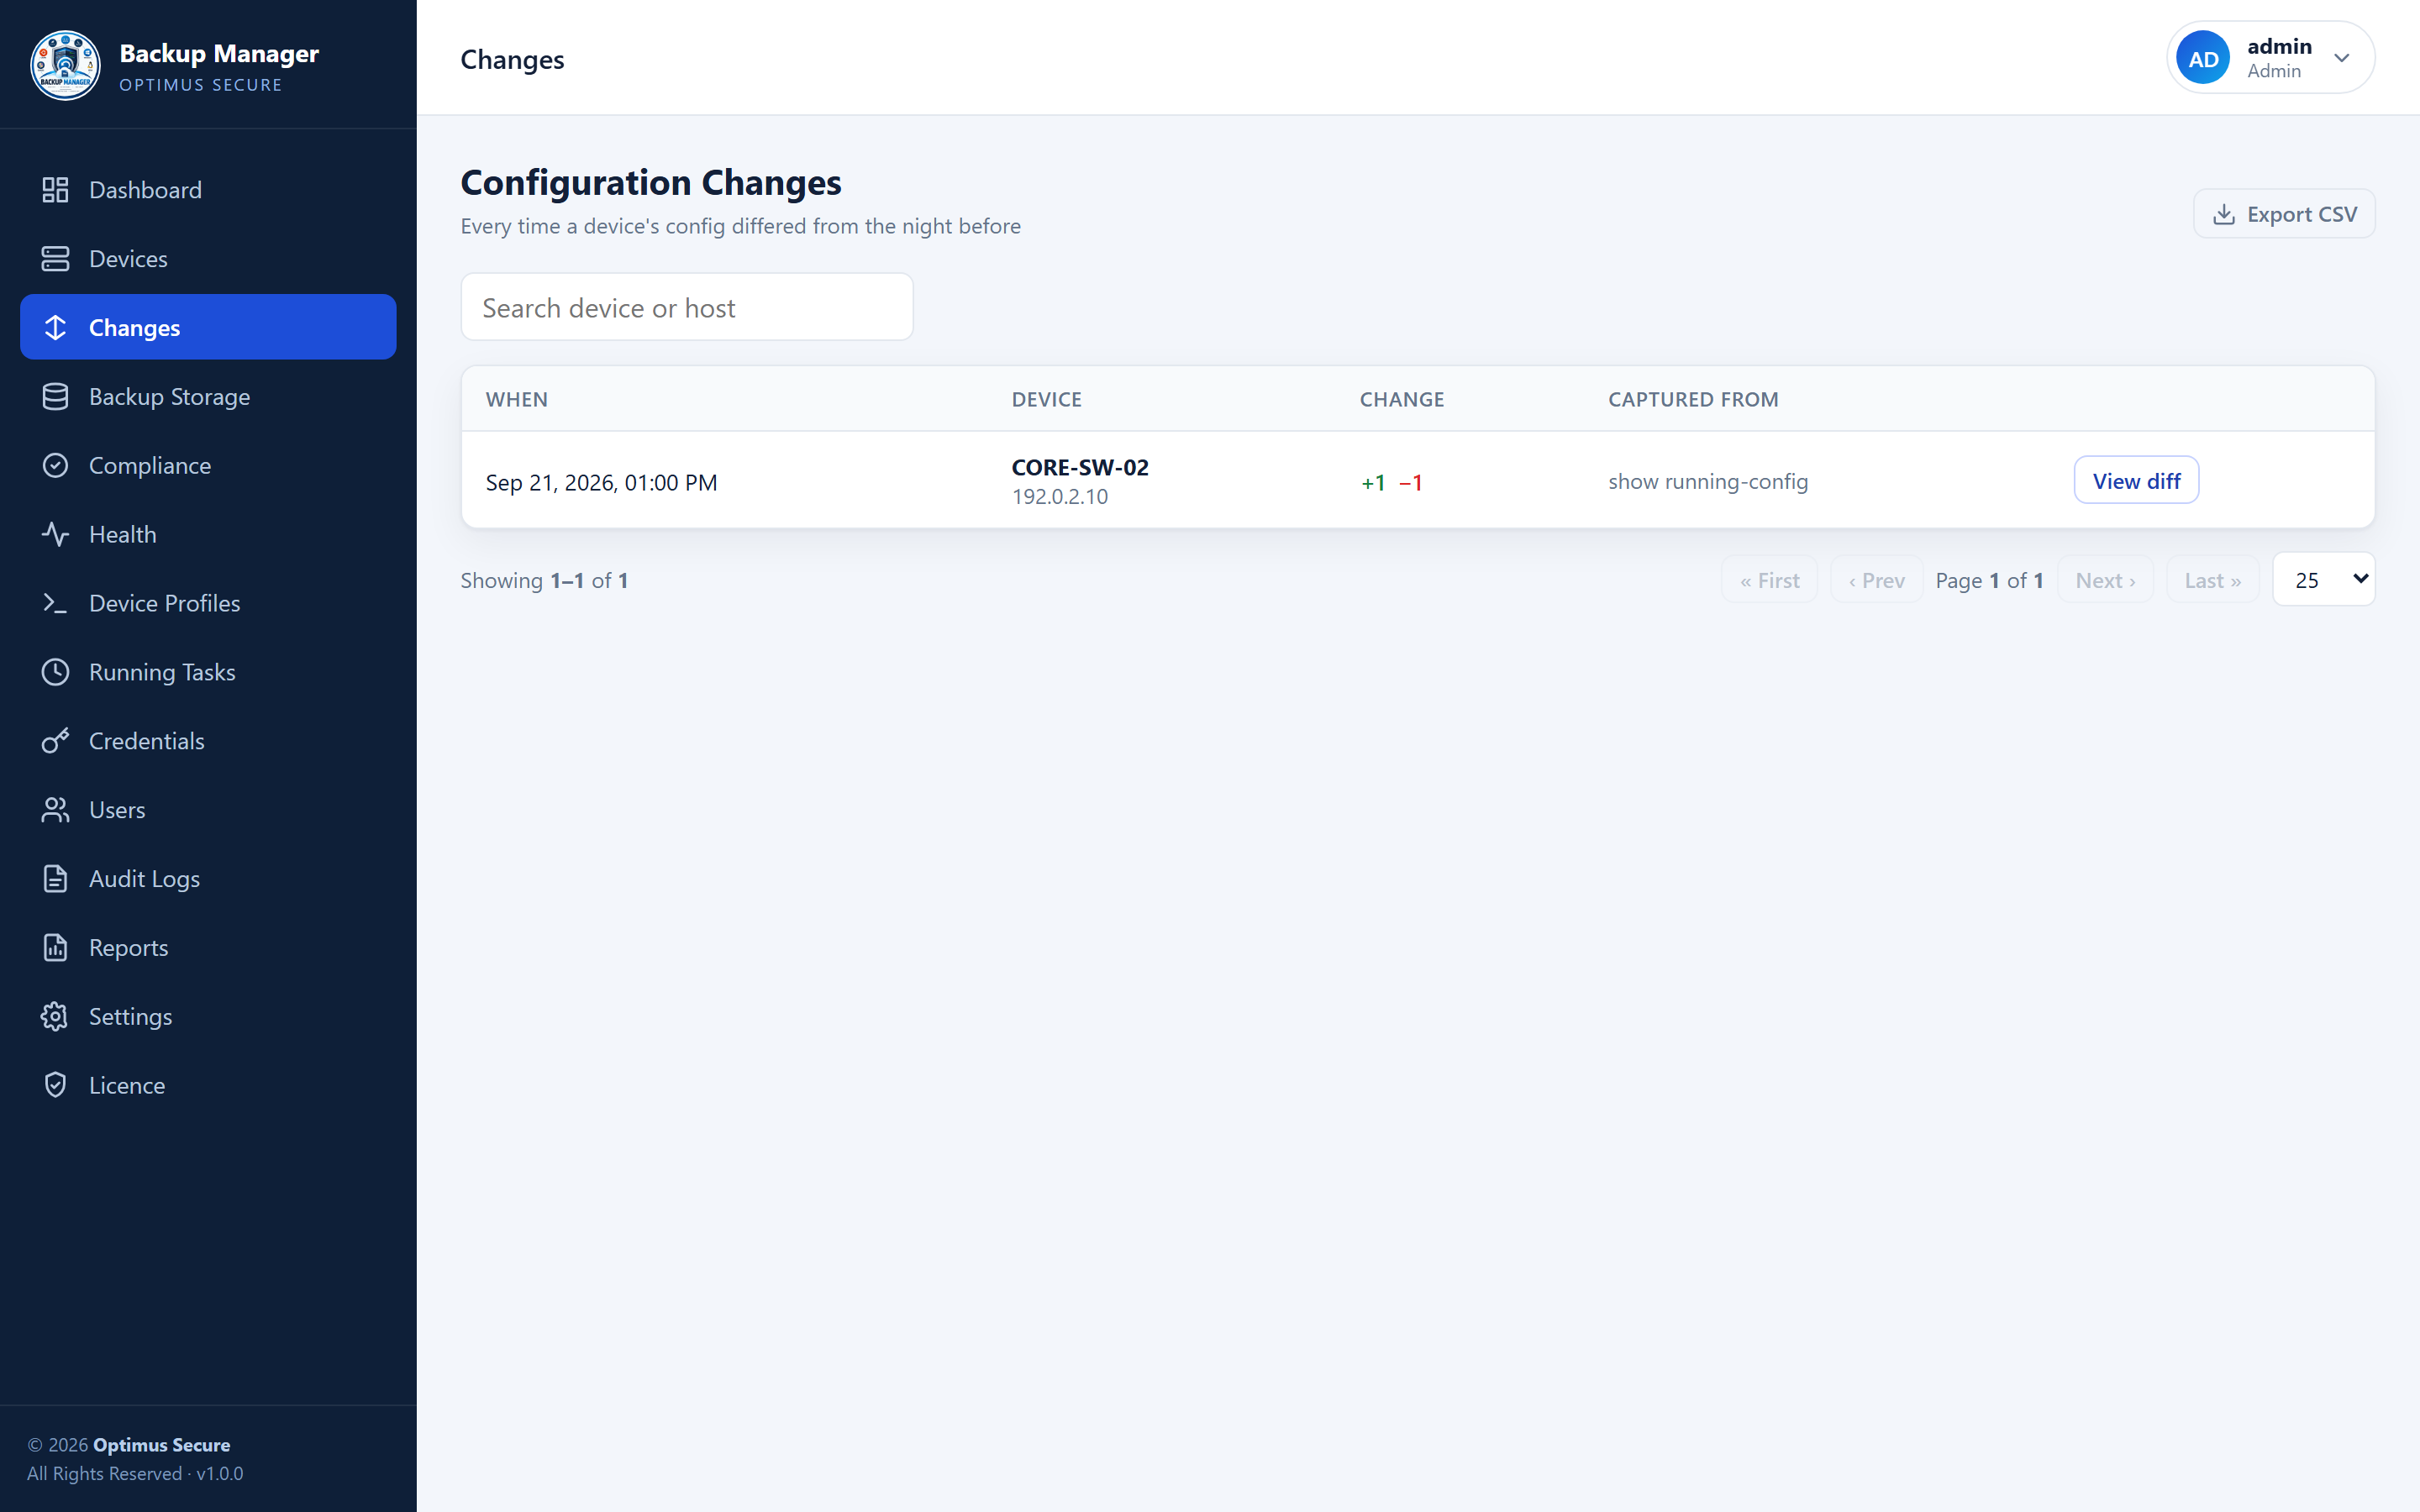The width and height of the screenshot is (2420, 1512).
Task: Click the Devices server icon
Action: (x=55, y=259)
